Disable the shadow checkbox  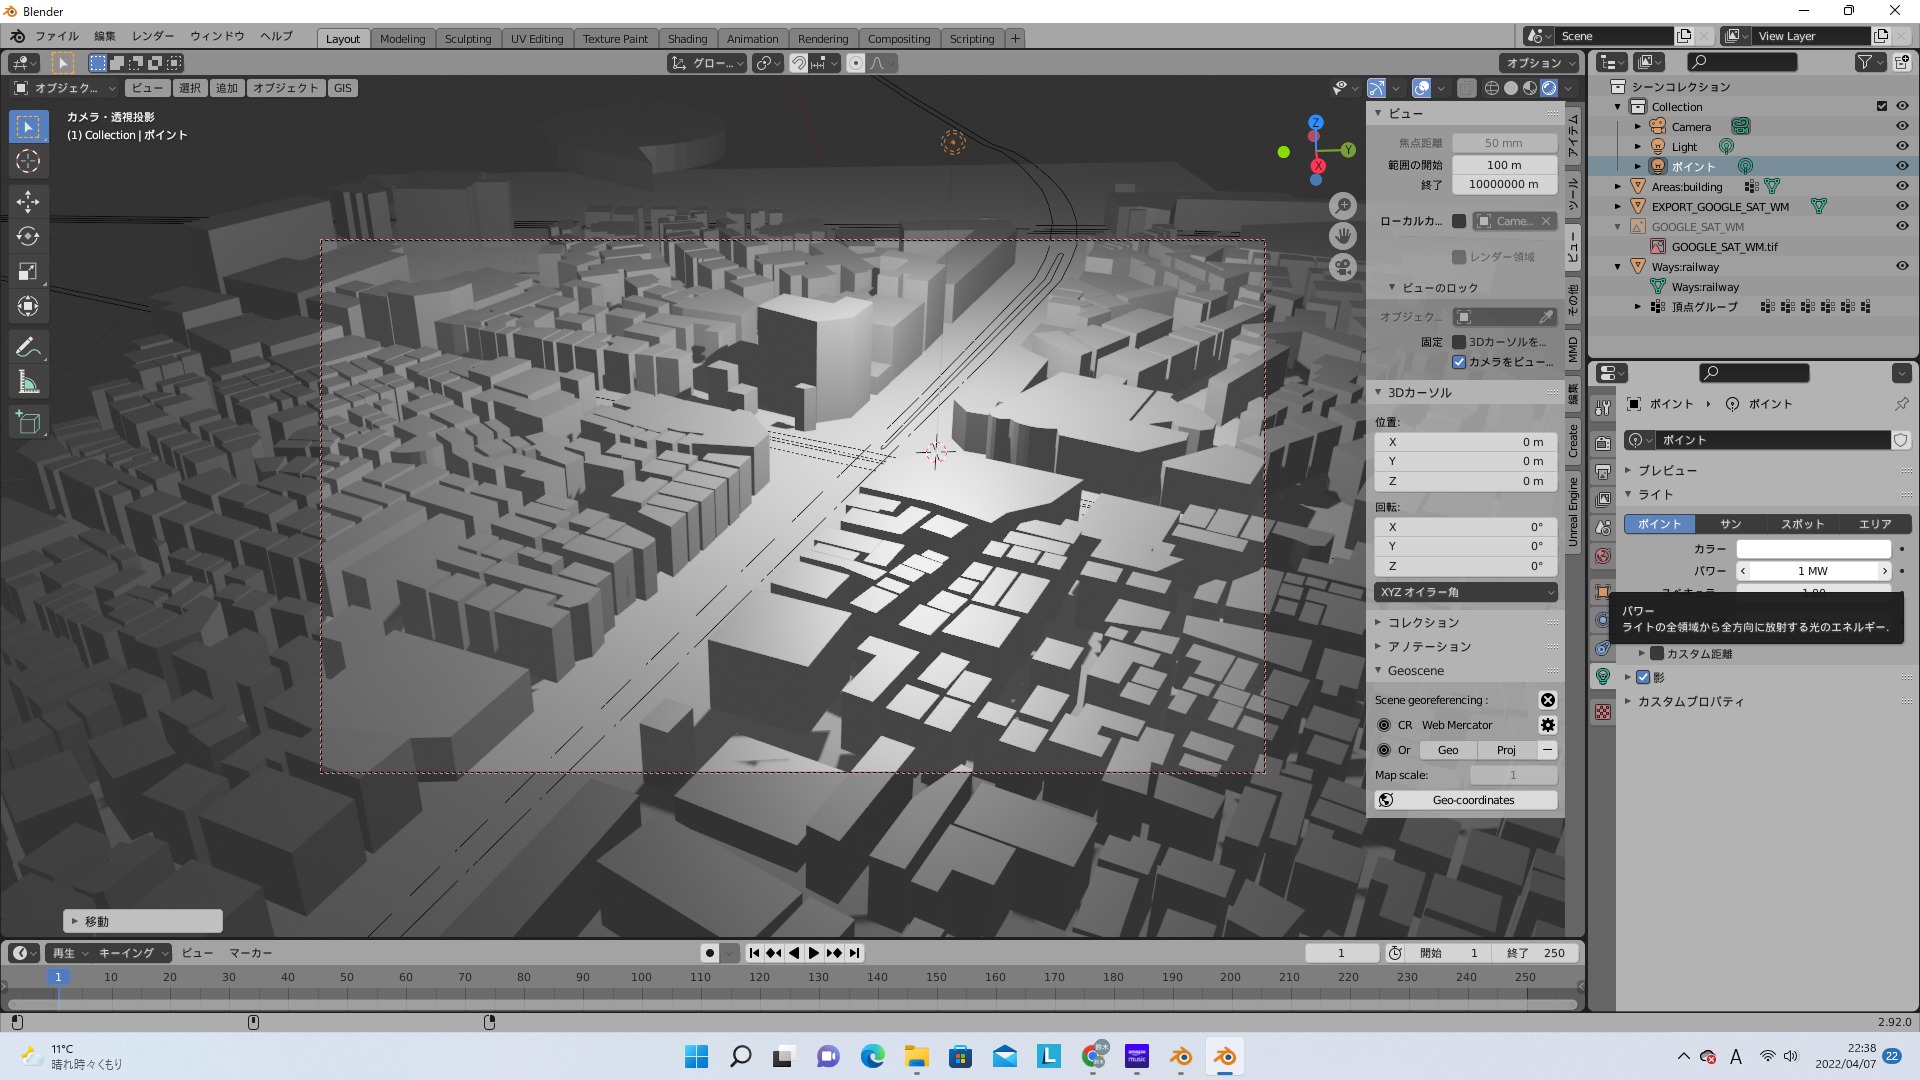[1643, 677]
